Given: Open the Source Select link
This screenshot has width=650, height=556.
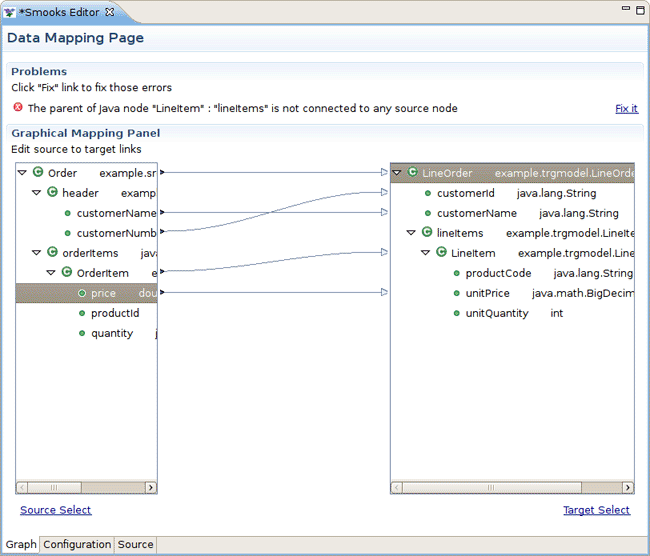Looking at the screenshot, I should (x=55, y=510).
